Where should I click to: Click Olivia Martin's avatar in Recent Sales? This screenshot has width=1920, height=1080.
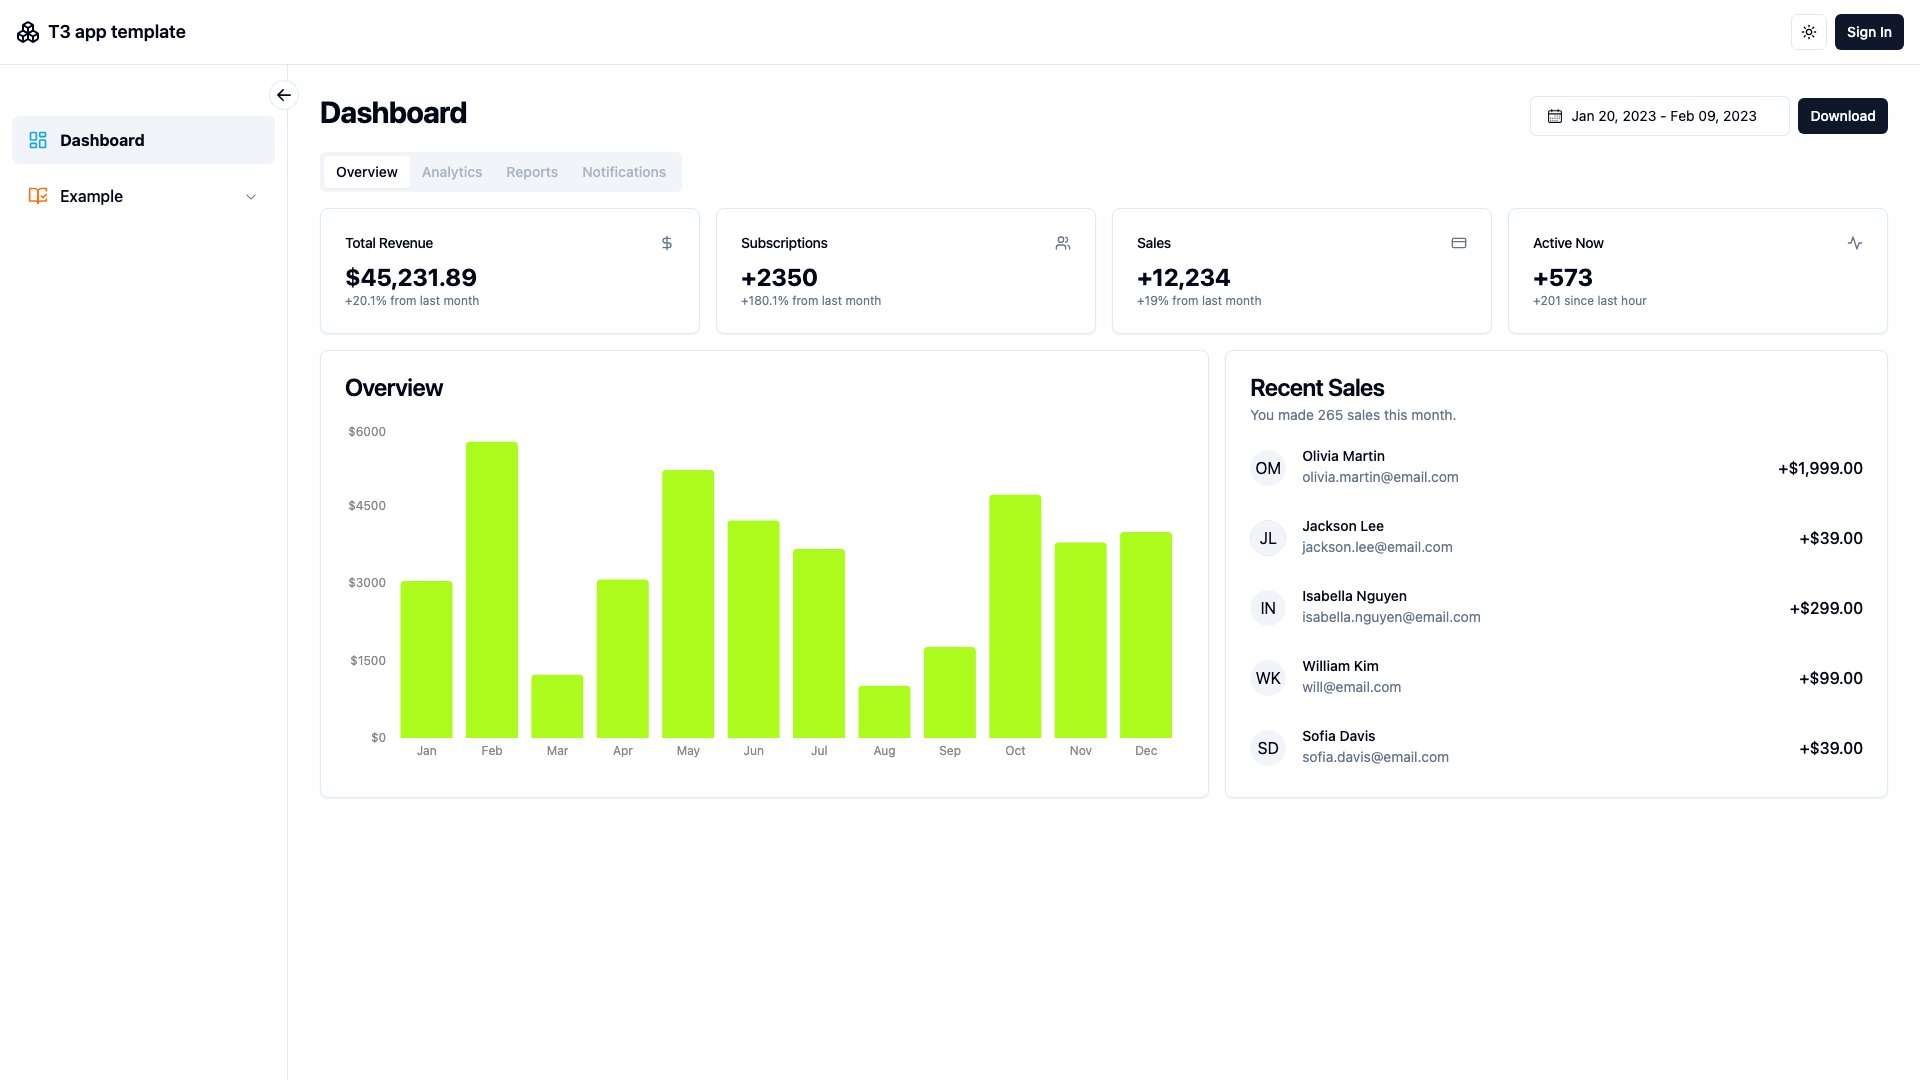tap(1267, 468)
